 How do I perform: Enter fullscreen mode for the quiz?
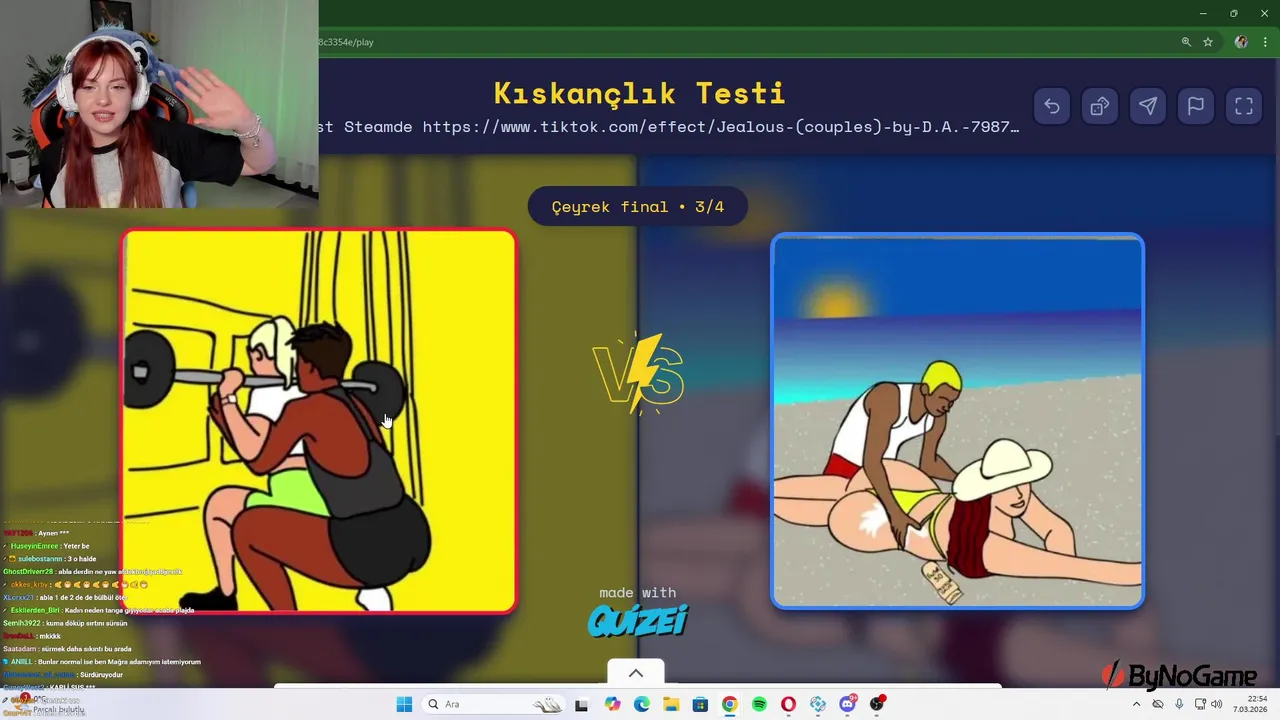click(x=1244, y=106)
